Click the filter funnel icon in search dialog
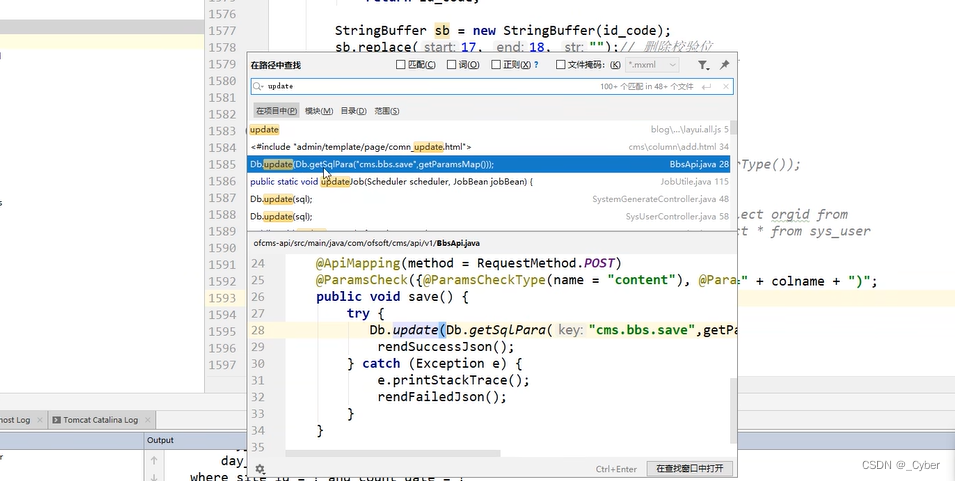 703,65
